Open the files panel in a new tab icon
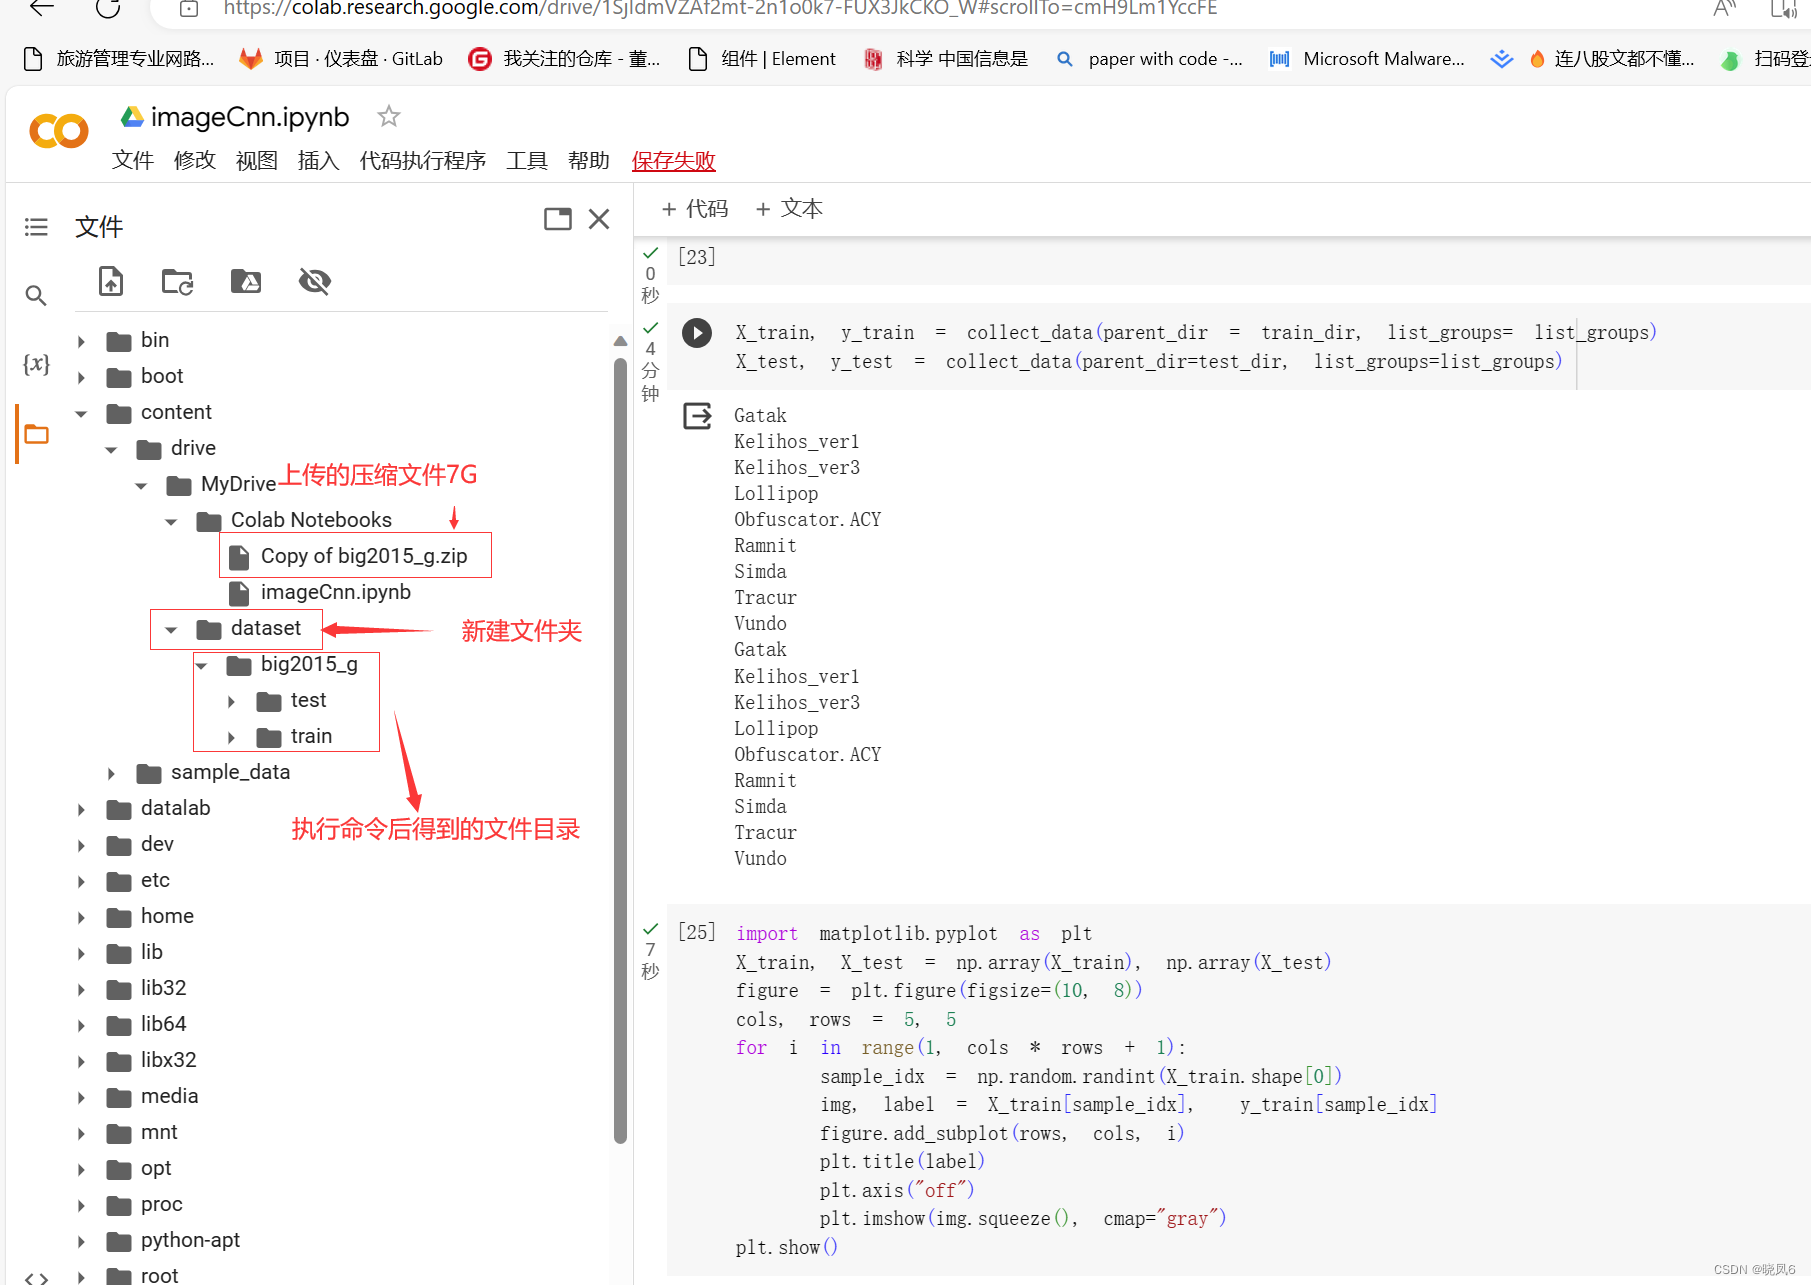 tap(557, 218)
